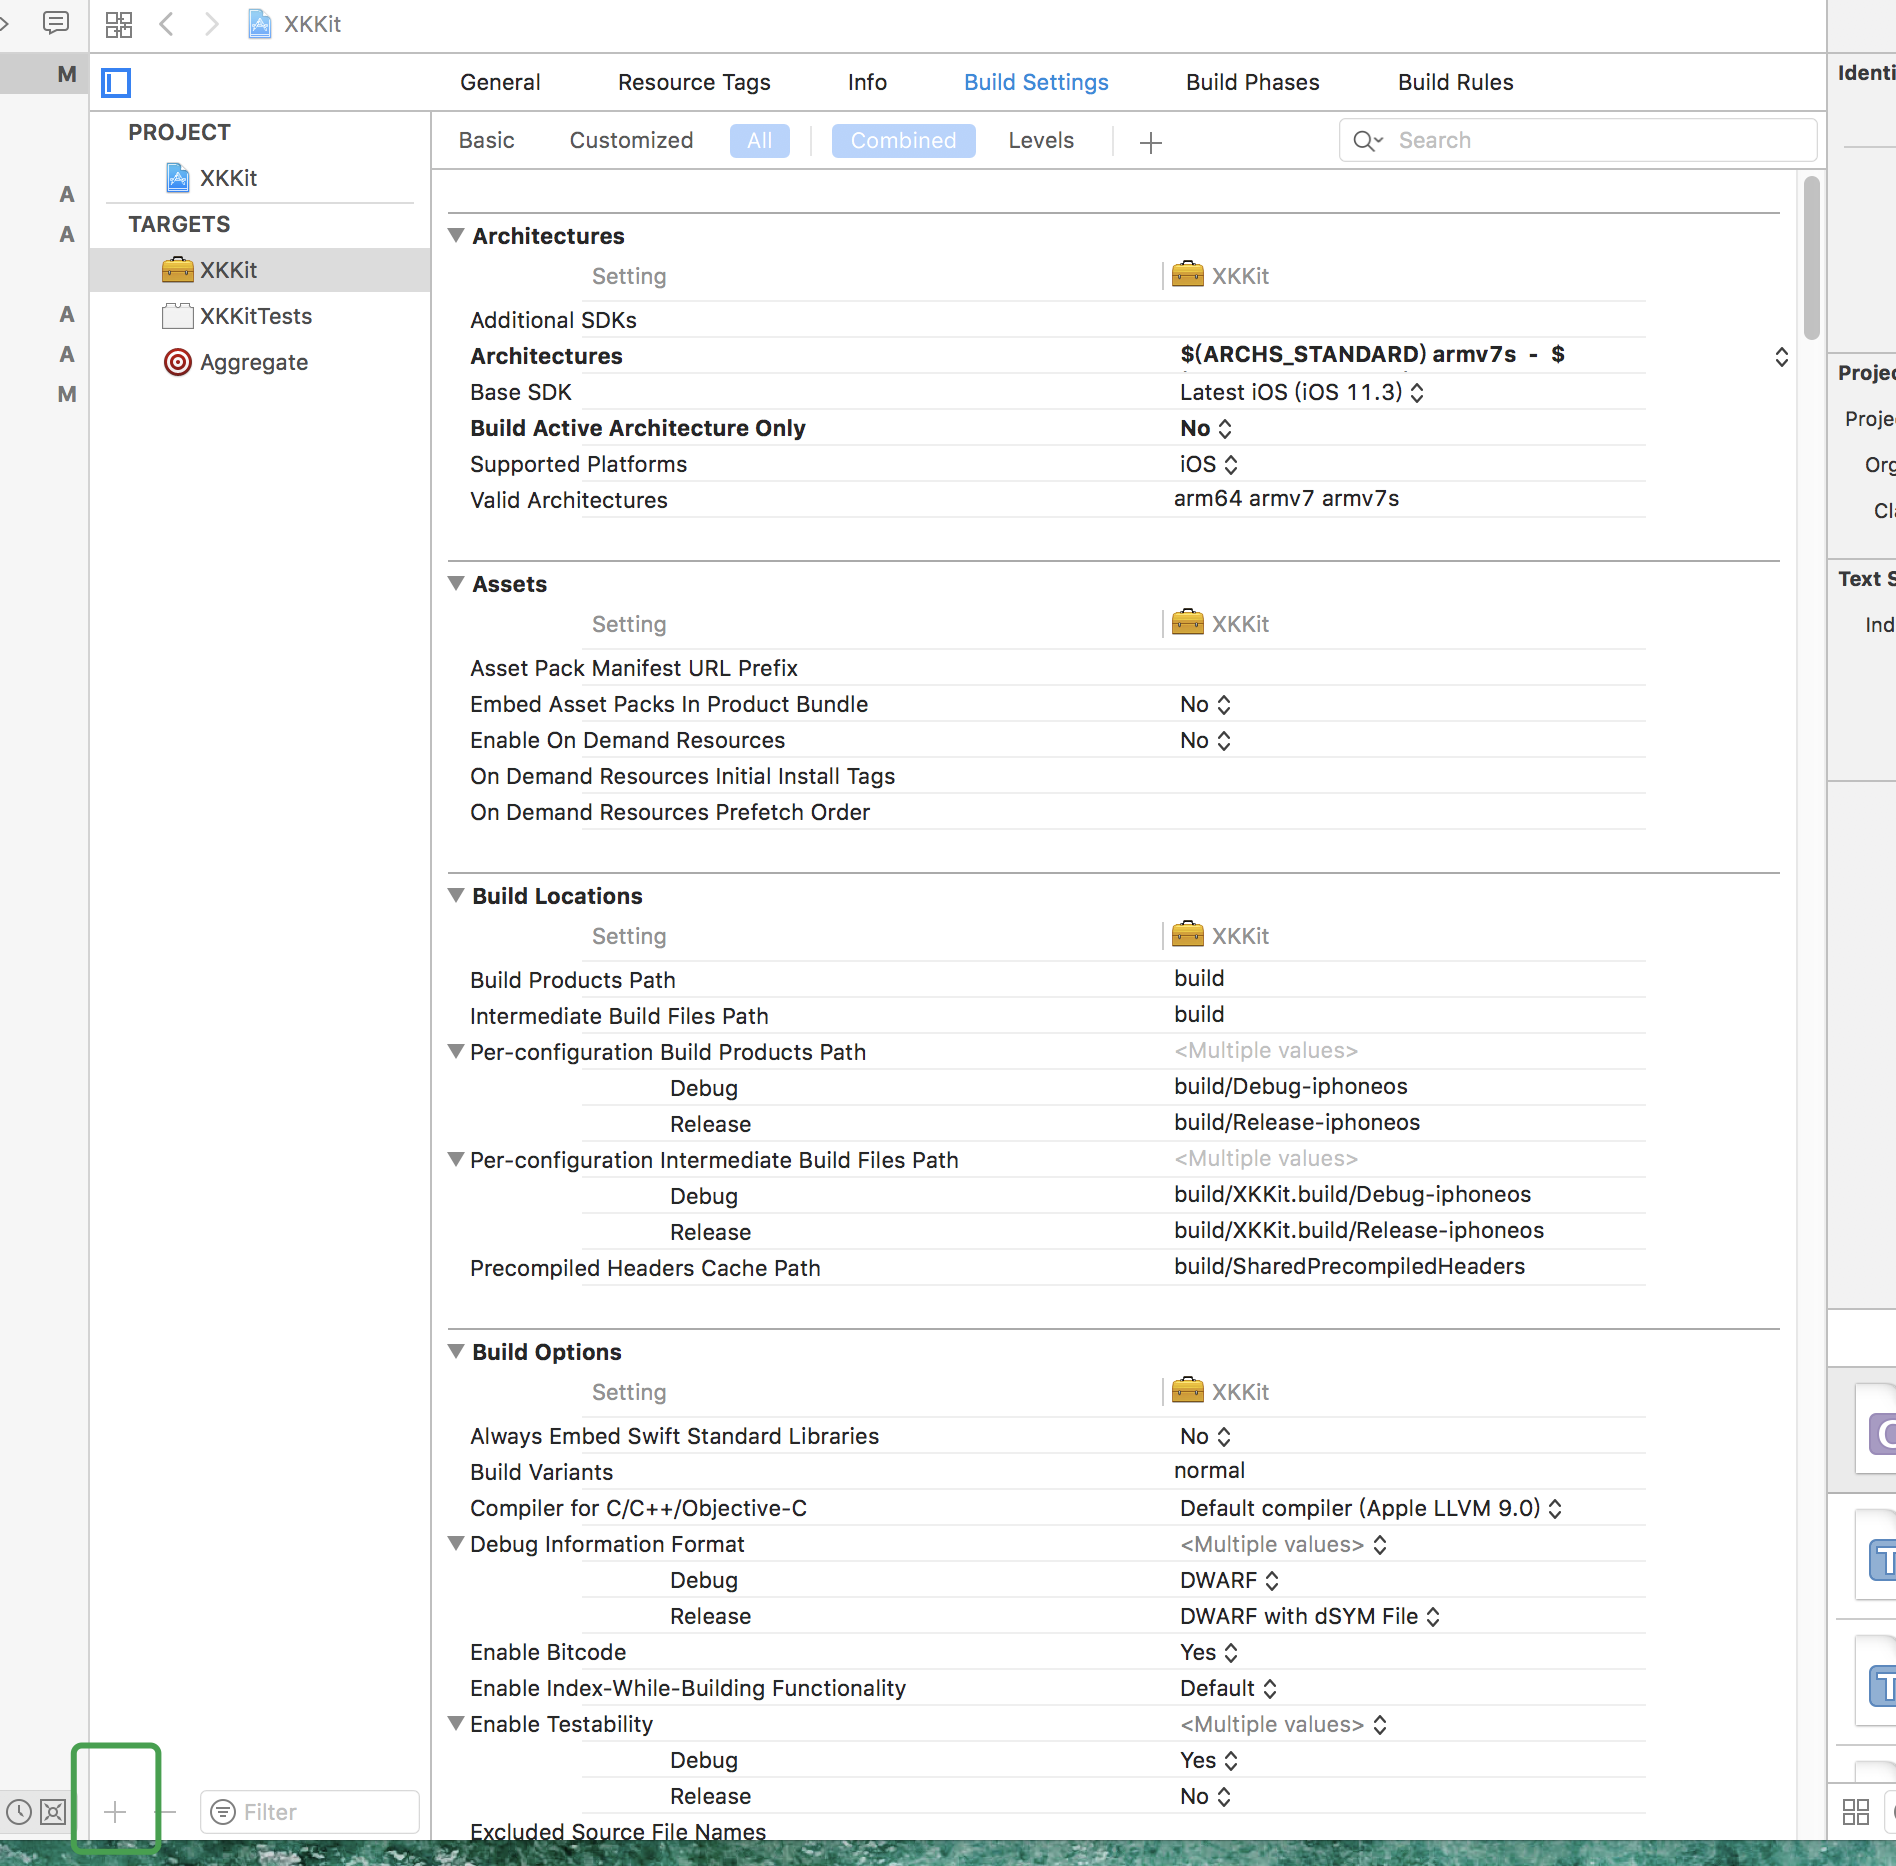
Task: Open the related items grid icon
Action: (119, 24)
